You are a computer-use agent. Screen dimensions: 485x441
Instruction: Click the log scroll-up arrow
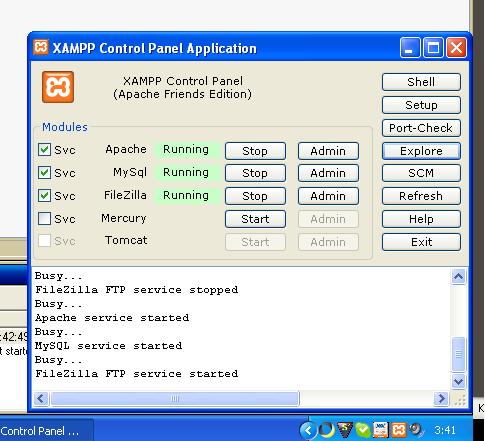[x=459, y=276]
